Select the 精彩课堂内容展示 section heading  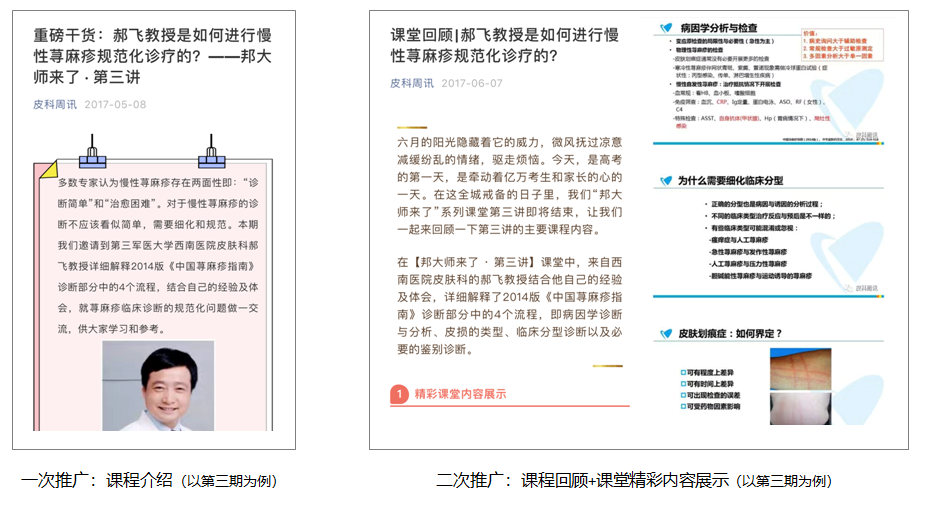(x=460, y=394)
